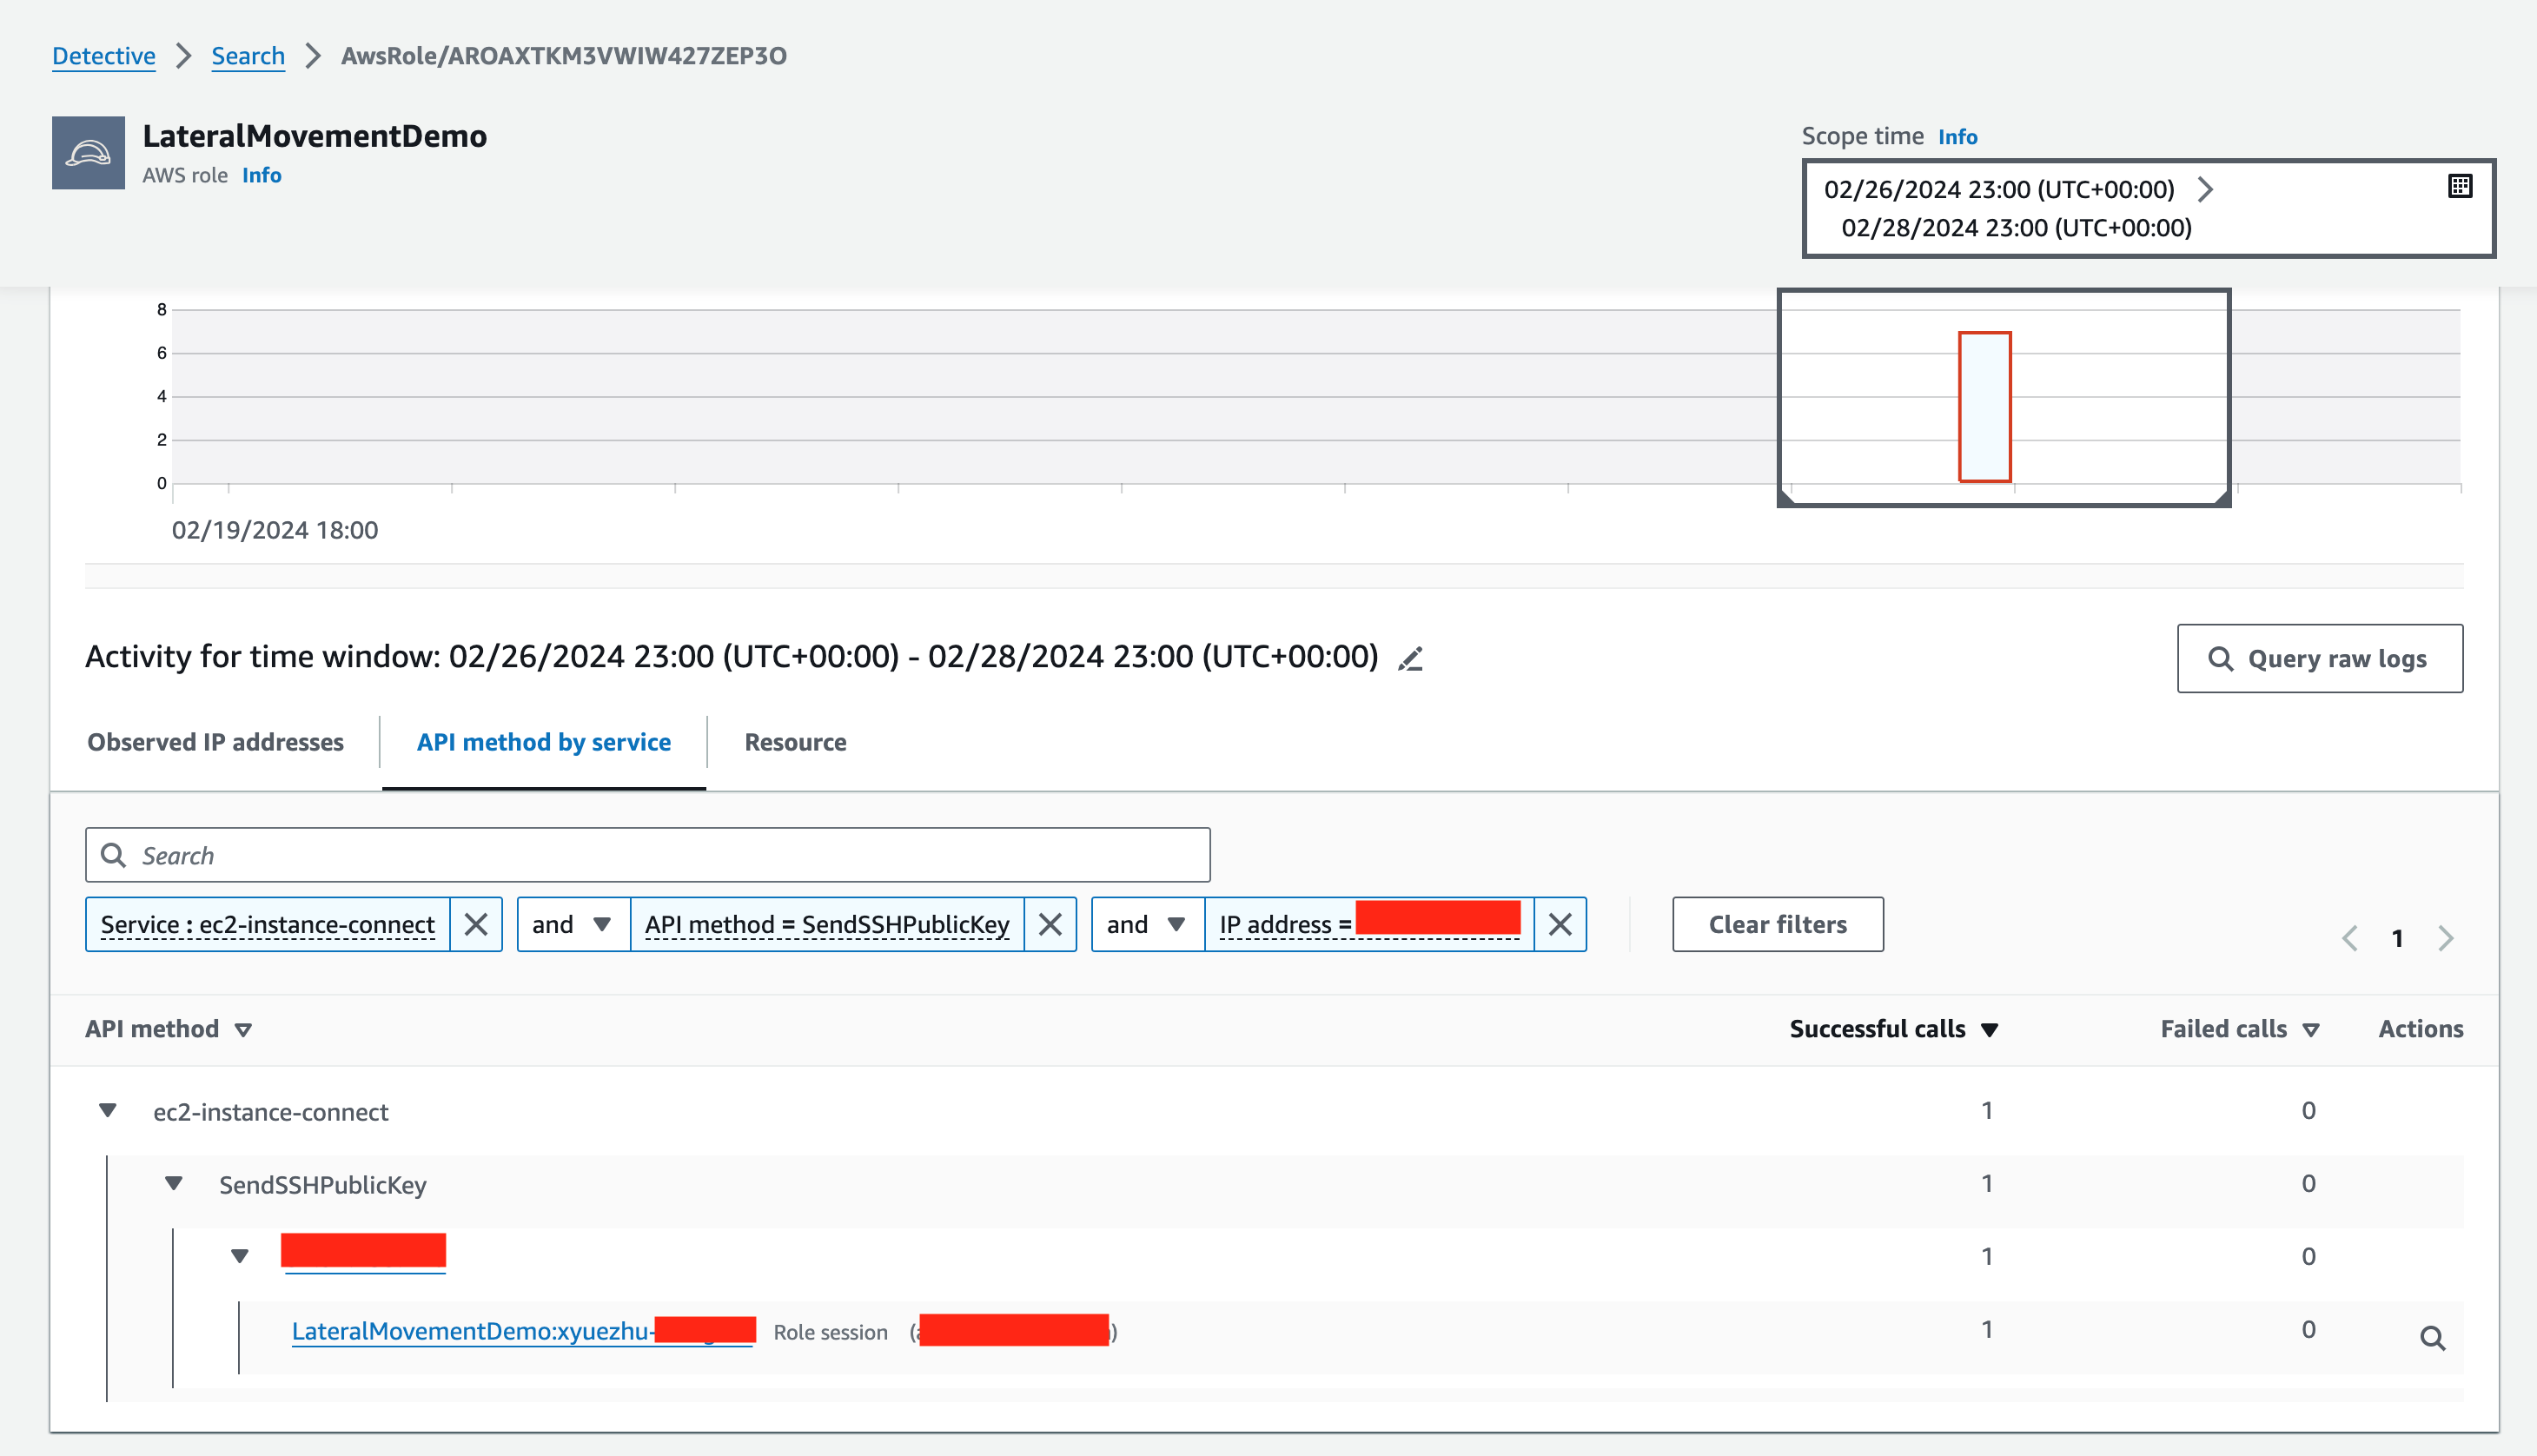Open the Detective breadcrumb link
2537x1456 pixels.
(103, 56)
